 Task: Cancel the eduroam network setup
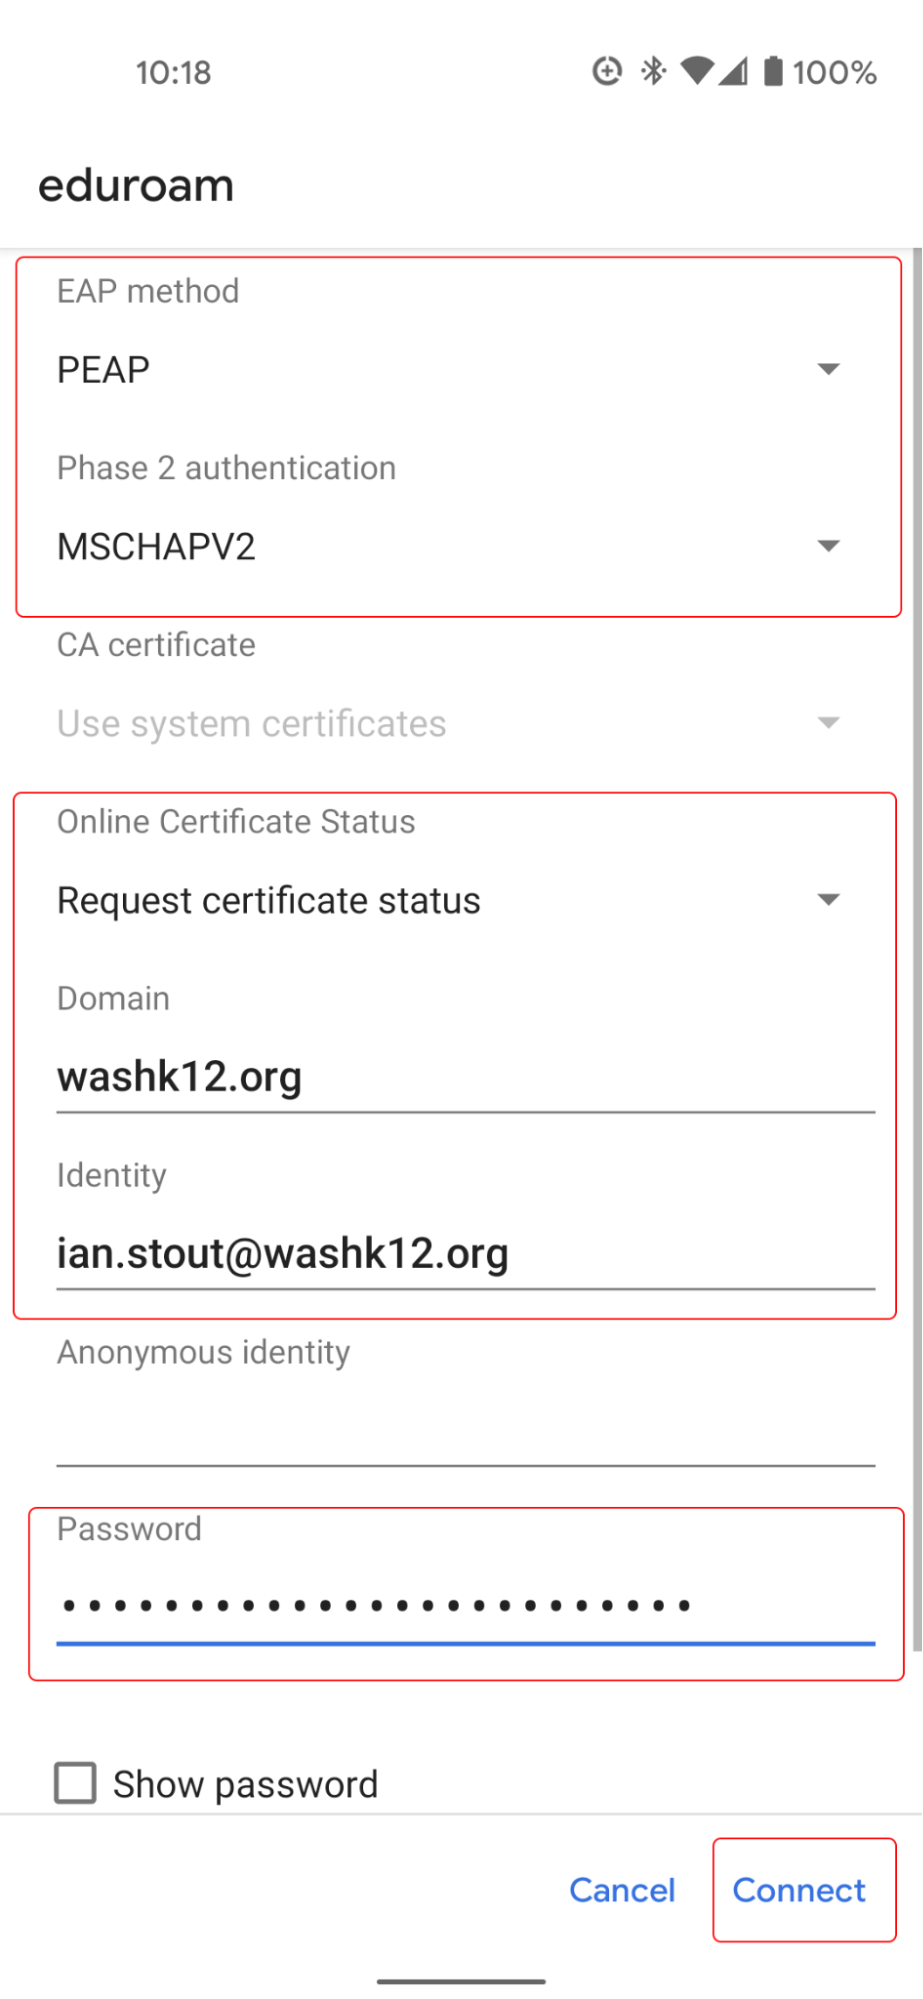(622, 1890)
